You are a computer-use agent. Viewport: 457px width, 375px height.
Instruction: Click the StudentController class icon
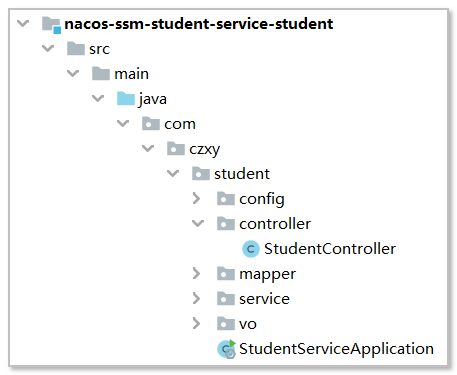click(x=251, y=249)
